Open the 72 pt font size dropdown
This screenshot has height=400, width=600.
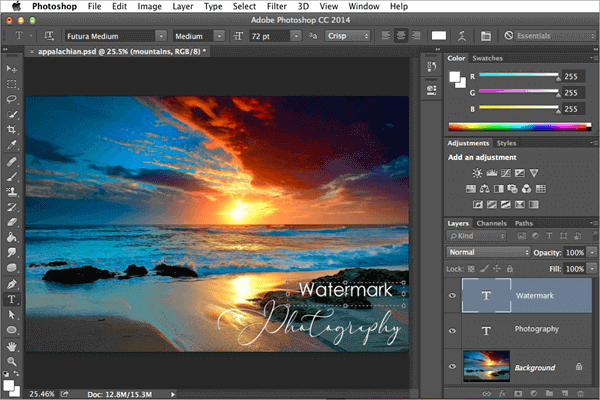(296, 36)
